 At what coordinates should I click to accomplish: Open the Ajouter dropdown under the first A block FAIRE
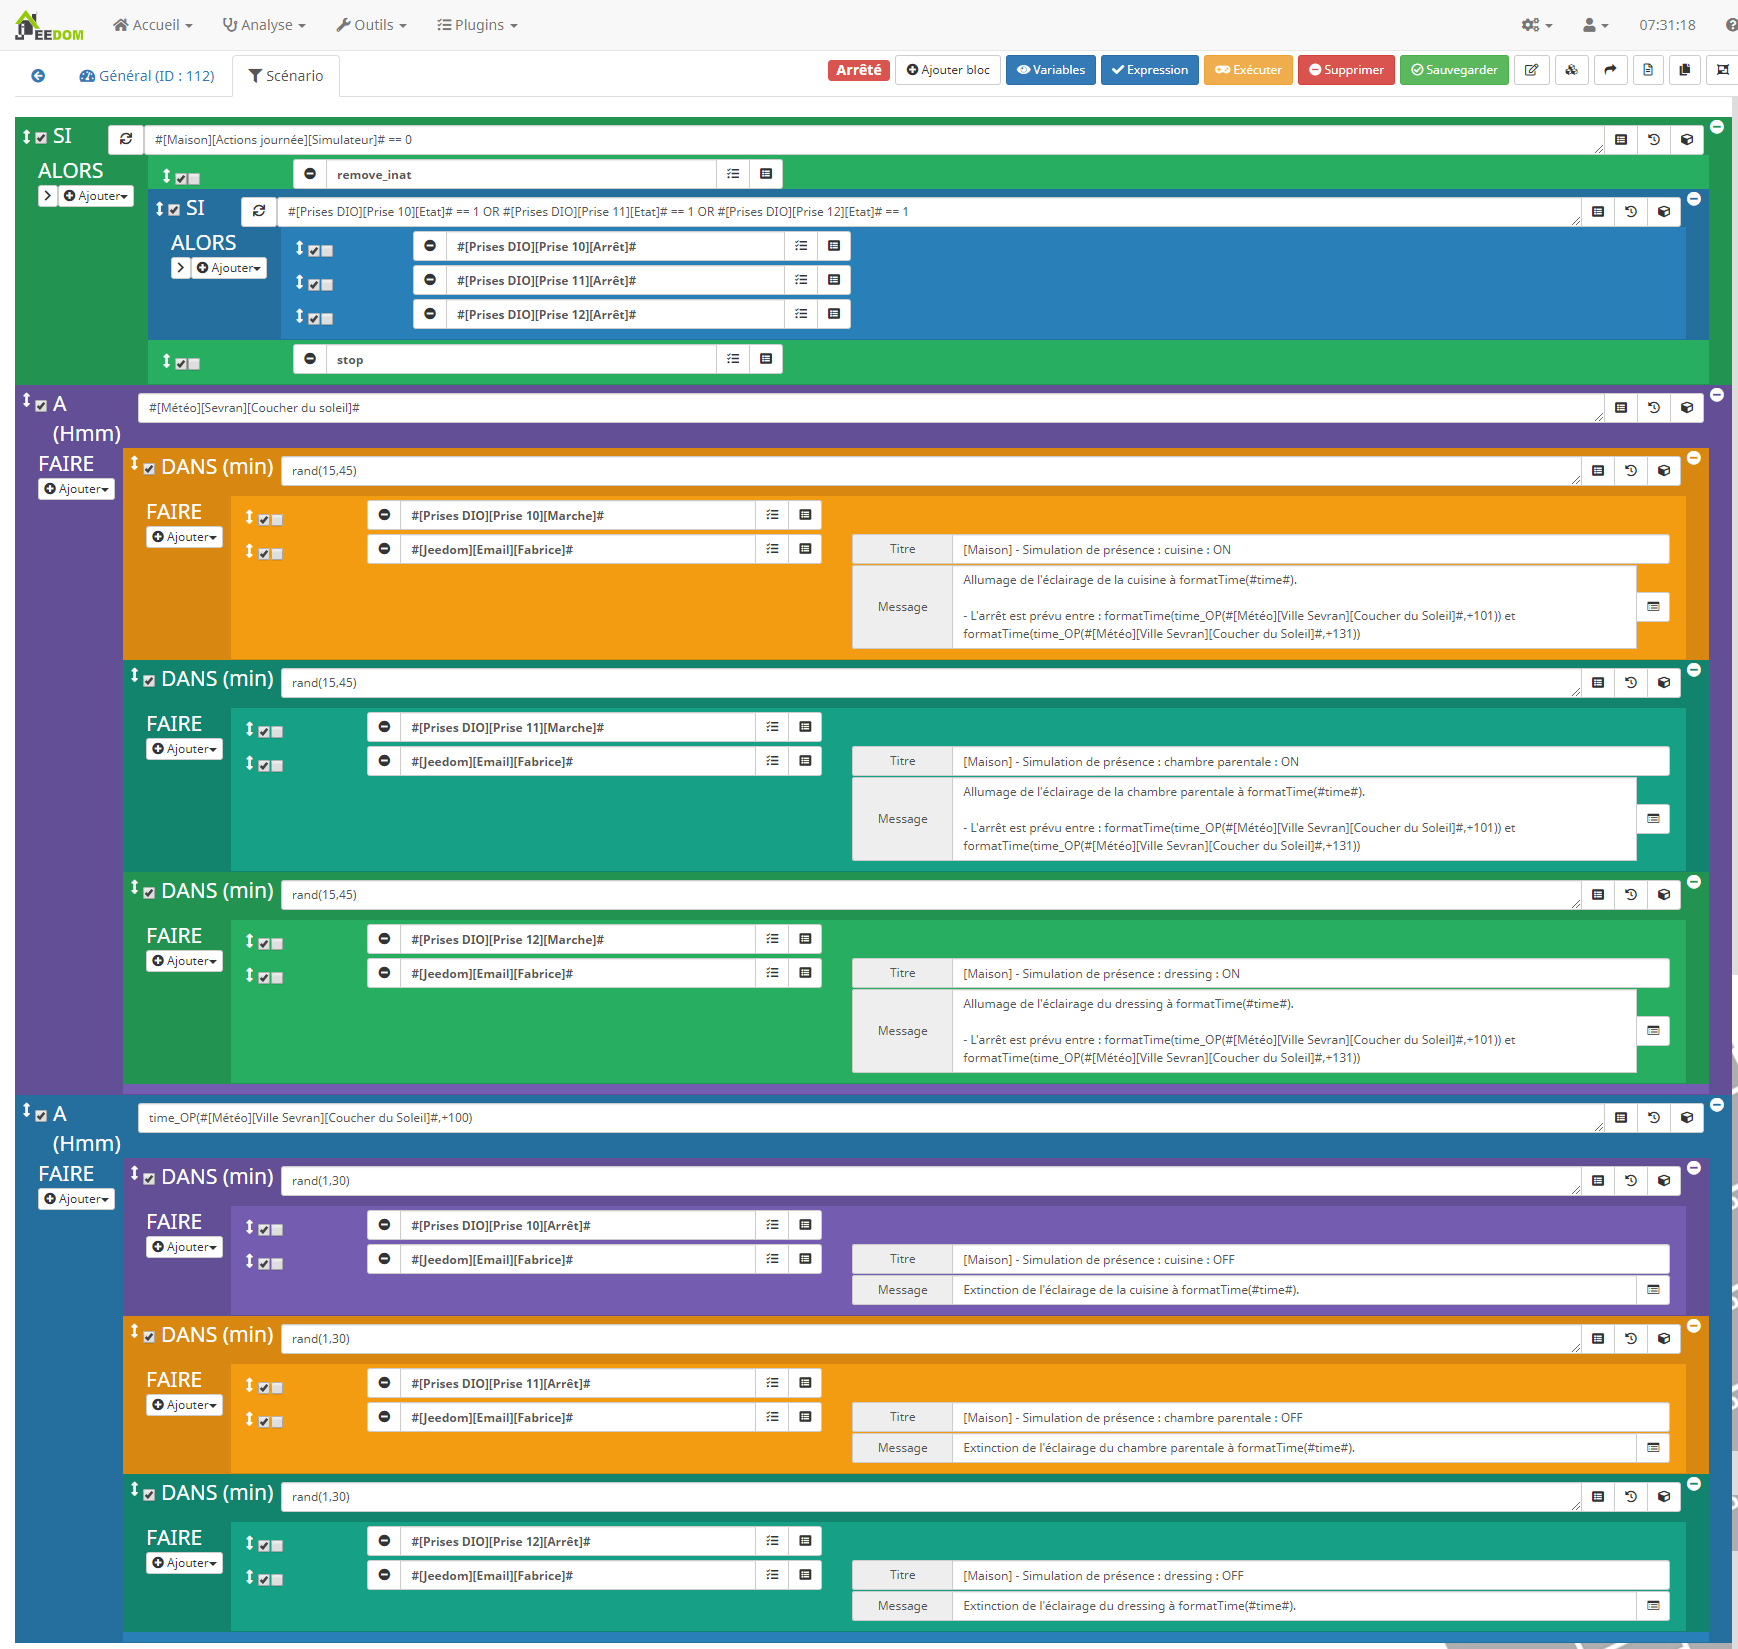click(77, 489)
